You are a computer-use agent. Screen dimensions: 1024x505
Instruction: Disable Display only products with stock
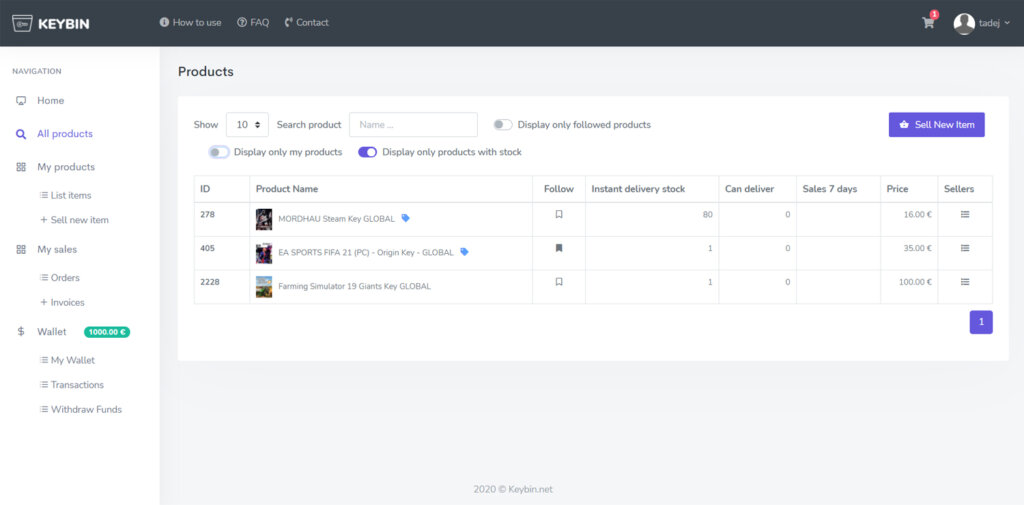(x=368, y=152)
